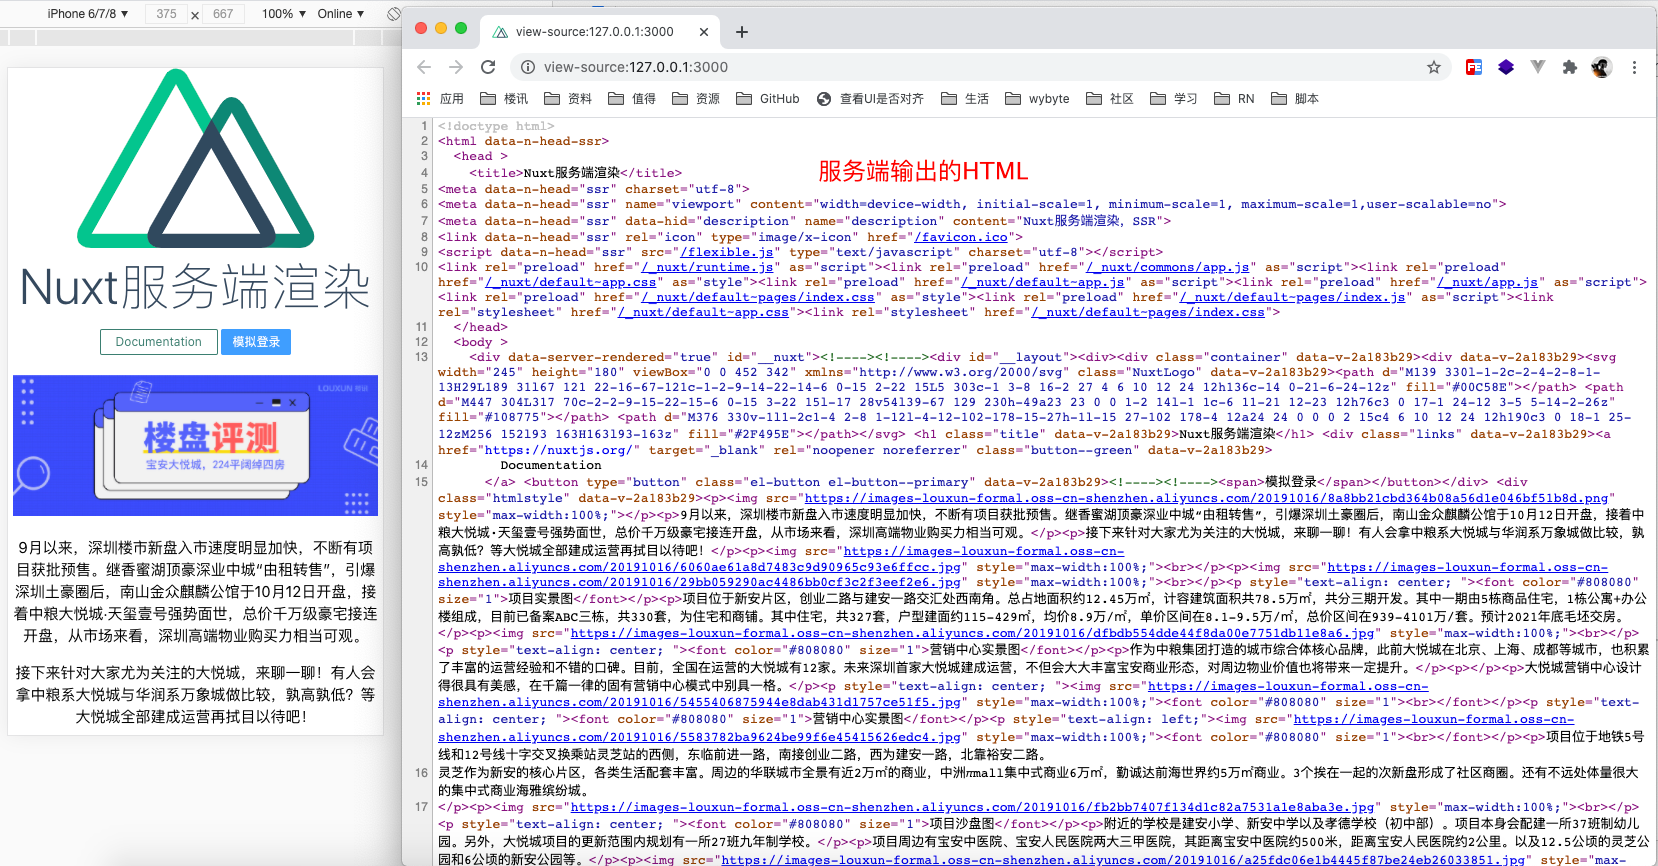The height and width of the screenshot is (866, 1658).
Task: Open the 社区 bookmark folder
Action: [1110, 99]
